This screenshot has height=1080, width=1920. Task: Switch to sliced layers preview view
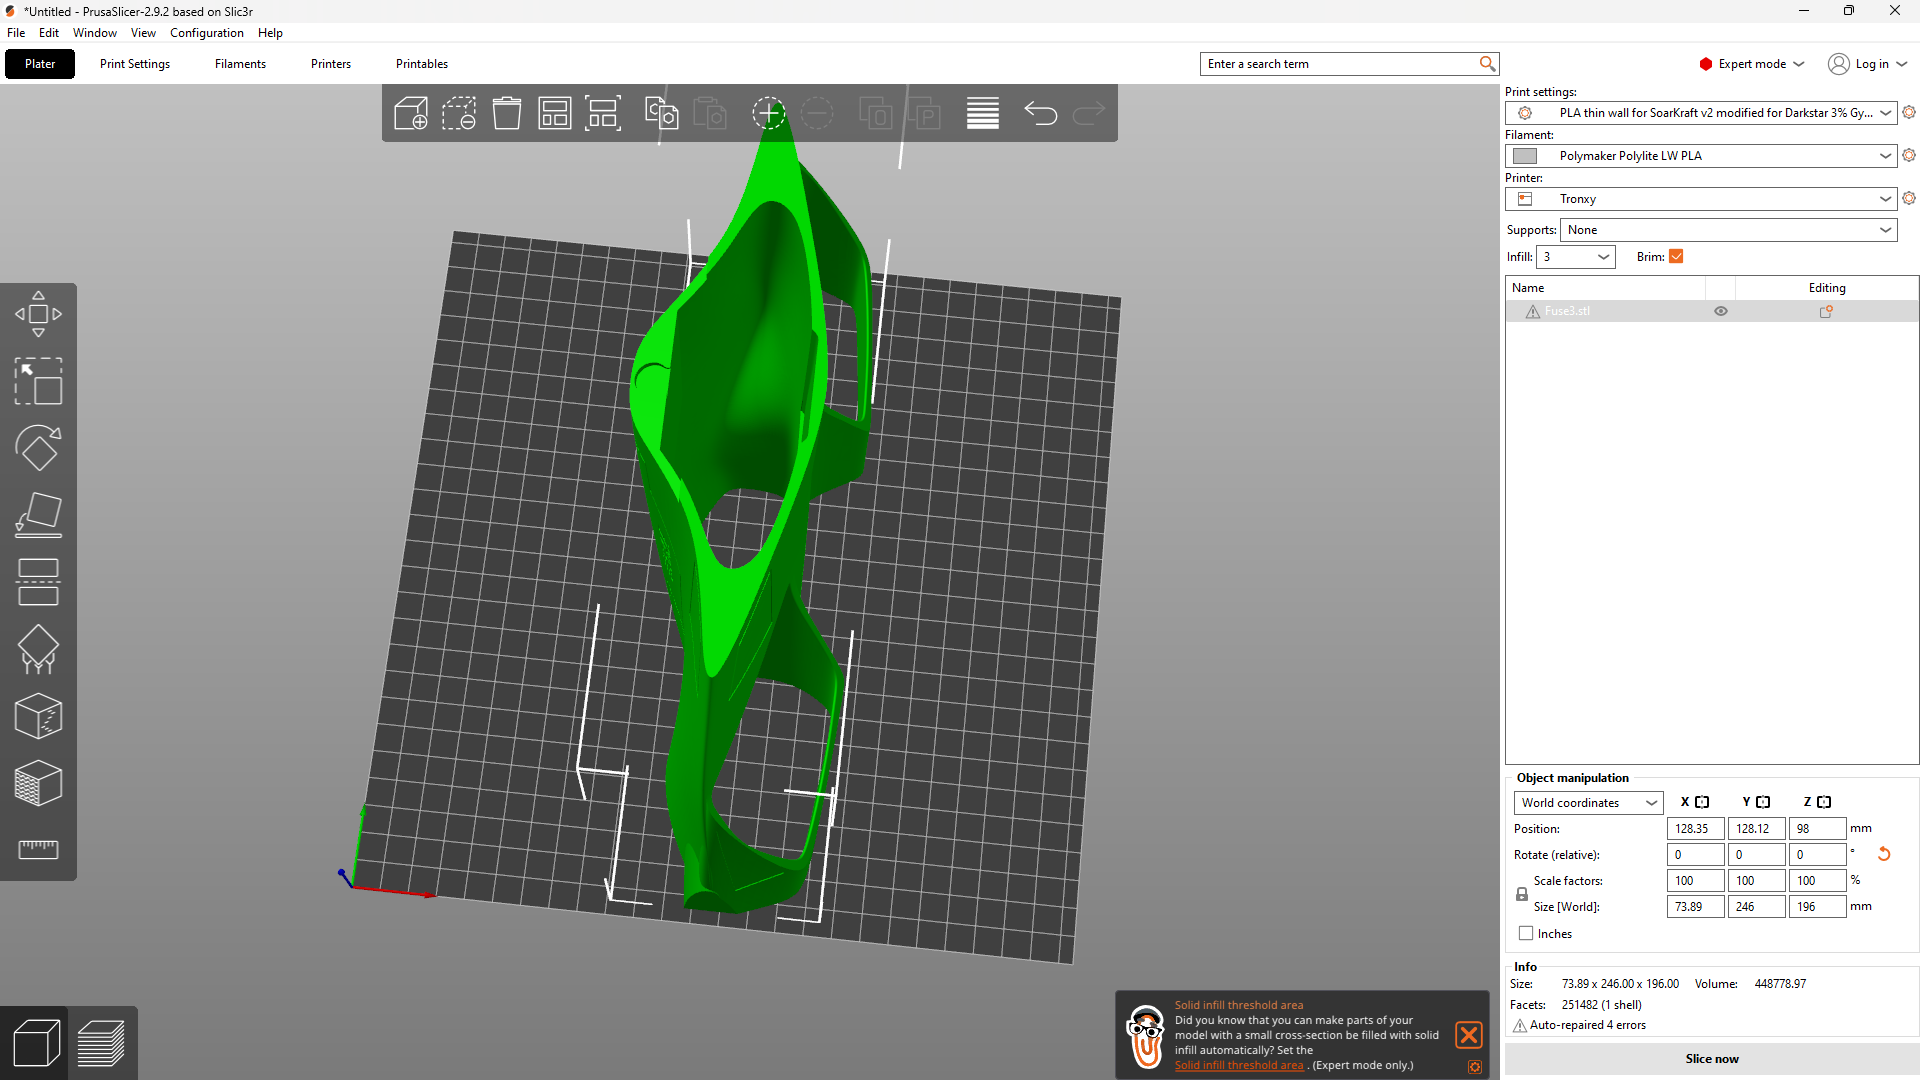(x=101, y=1044)
